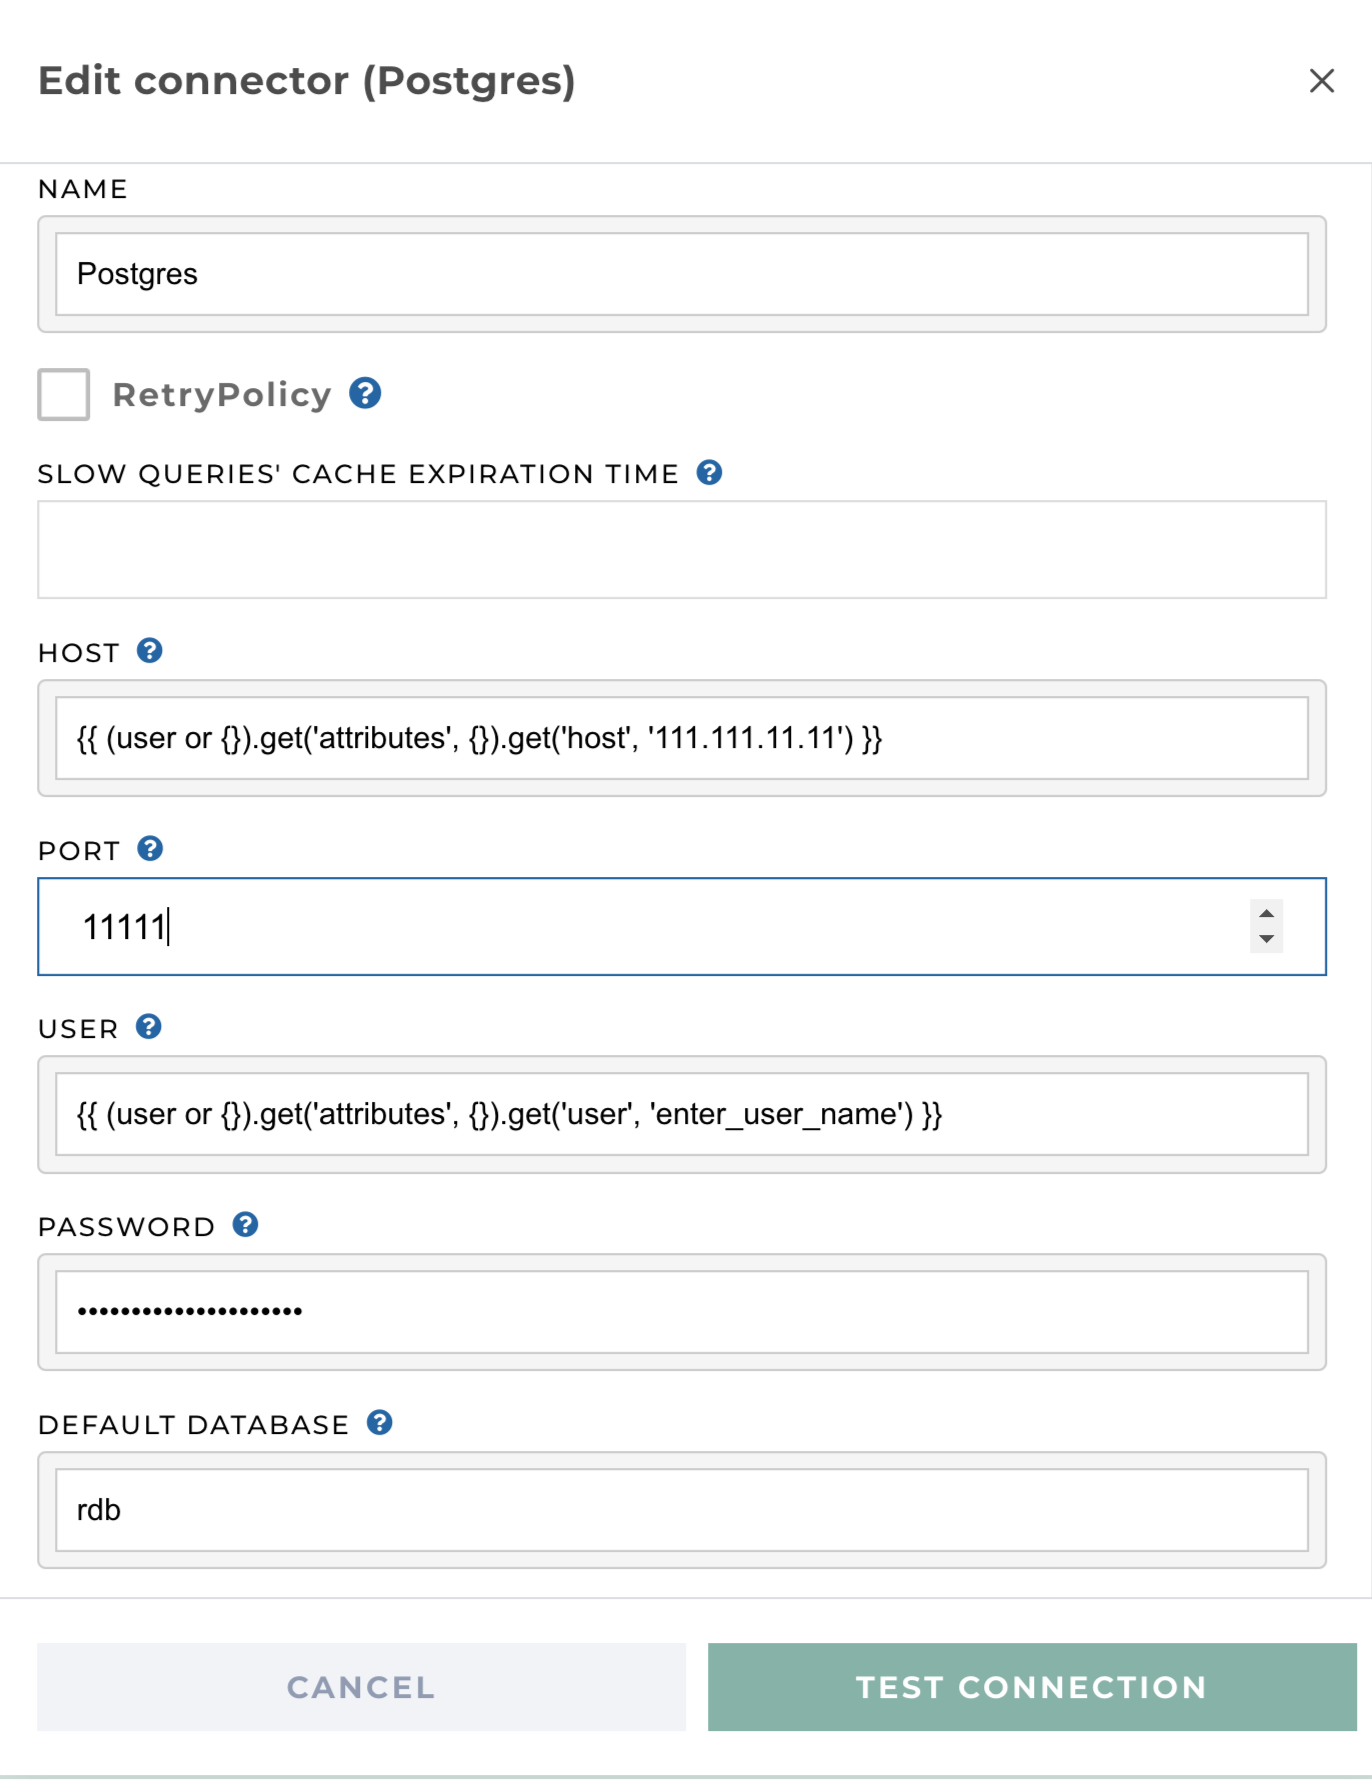Open the Default Database help icon
Viewport: 1372px width, 1782px height.
point(379,1423)
